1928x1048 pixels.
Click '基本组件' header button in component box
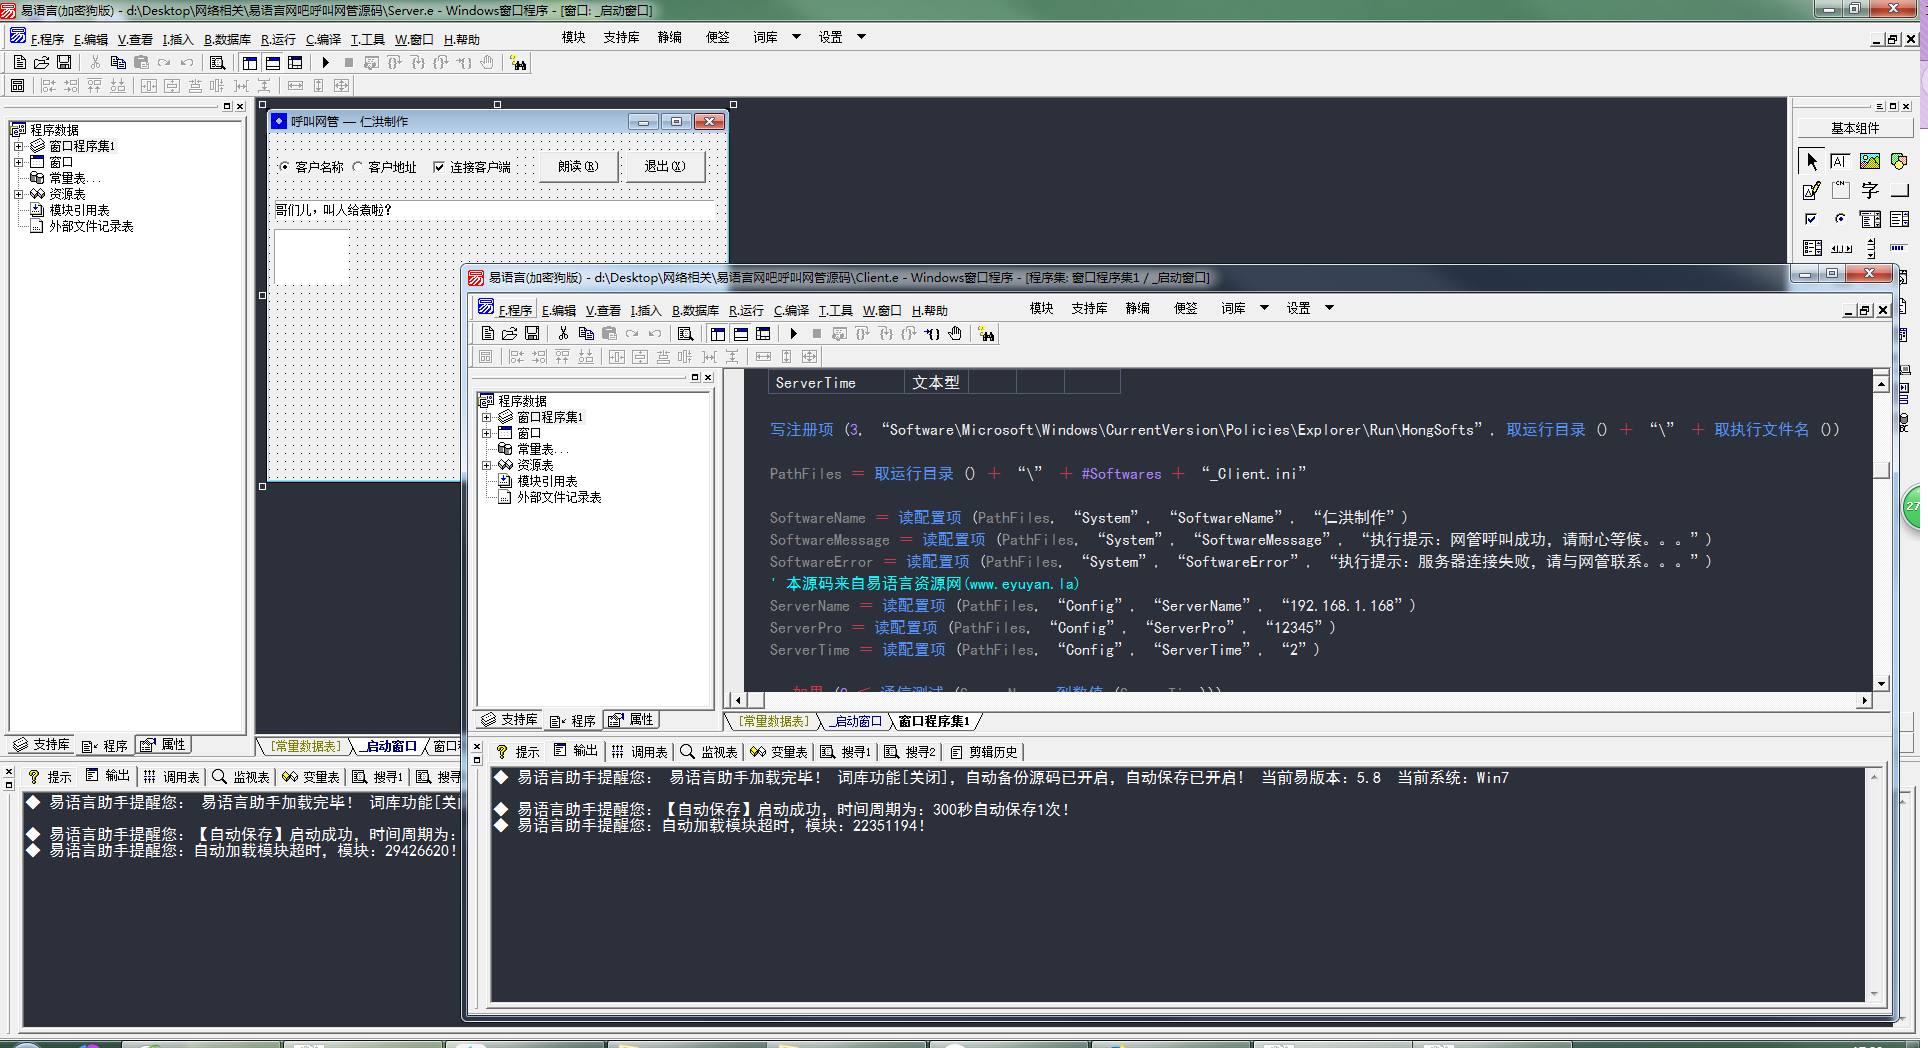click(x=1855, y=128)
